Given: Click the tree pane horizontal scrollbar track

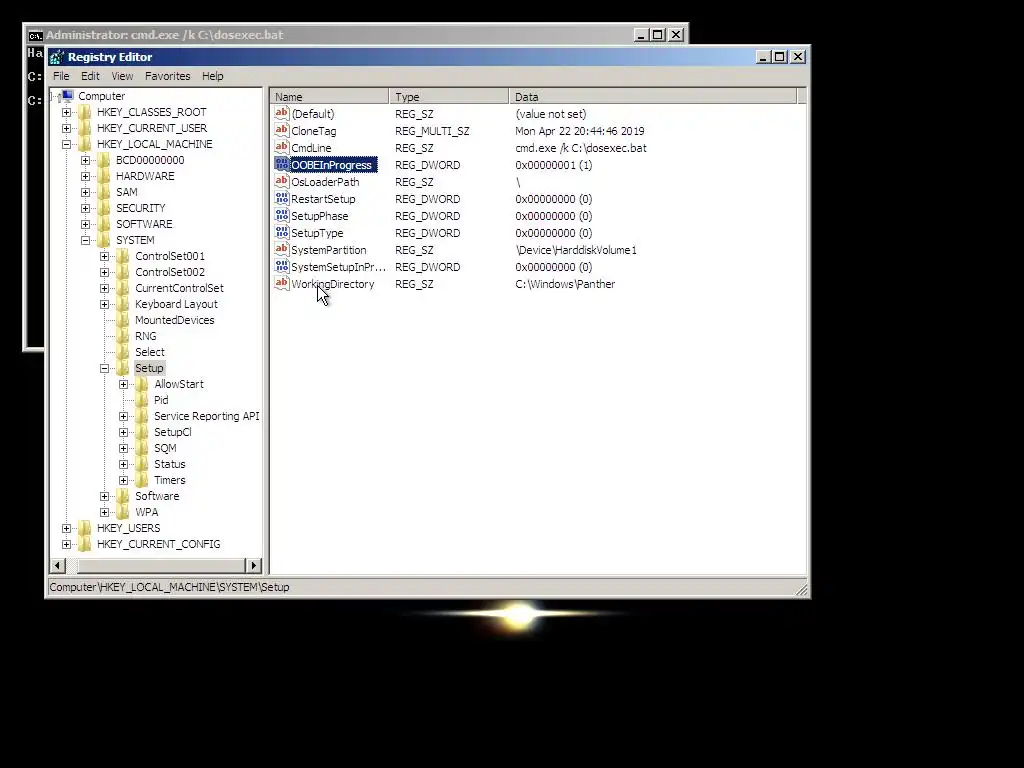Looking at the screenshot, I should pyautogui.click(x=156, y=566).
